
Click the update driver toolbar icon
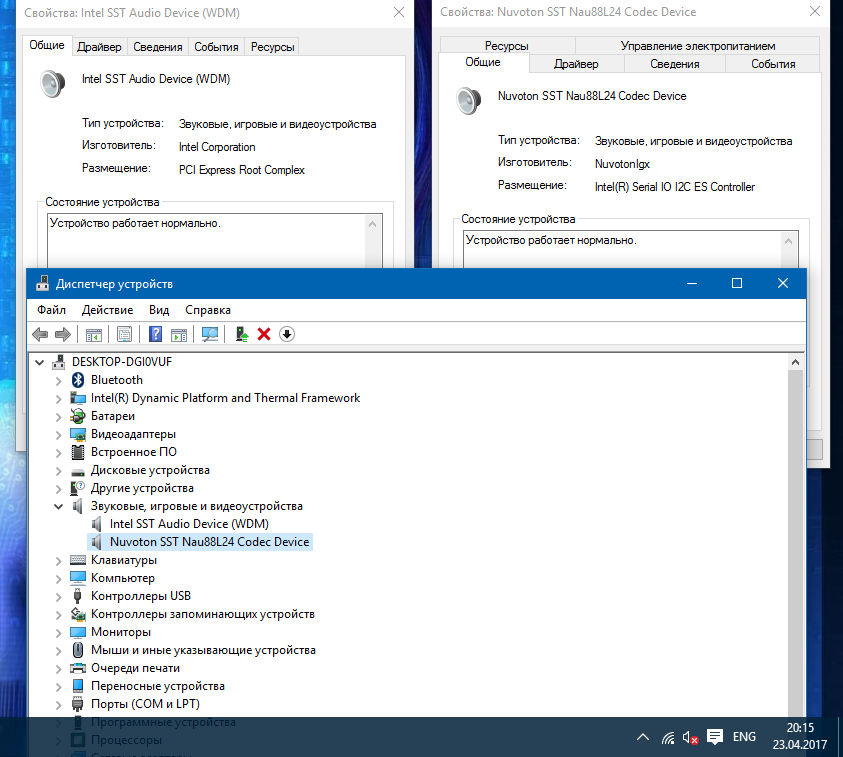coord(242,334)
